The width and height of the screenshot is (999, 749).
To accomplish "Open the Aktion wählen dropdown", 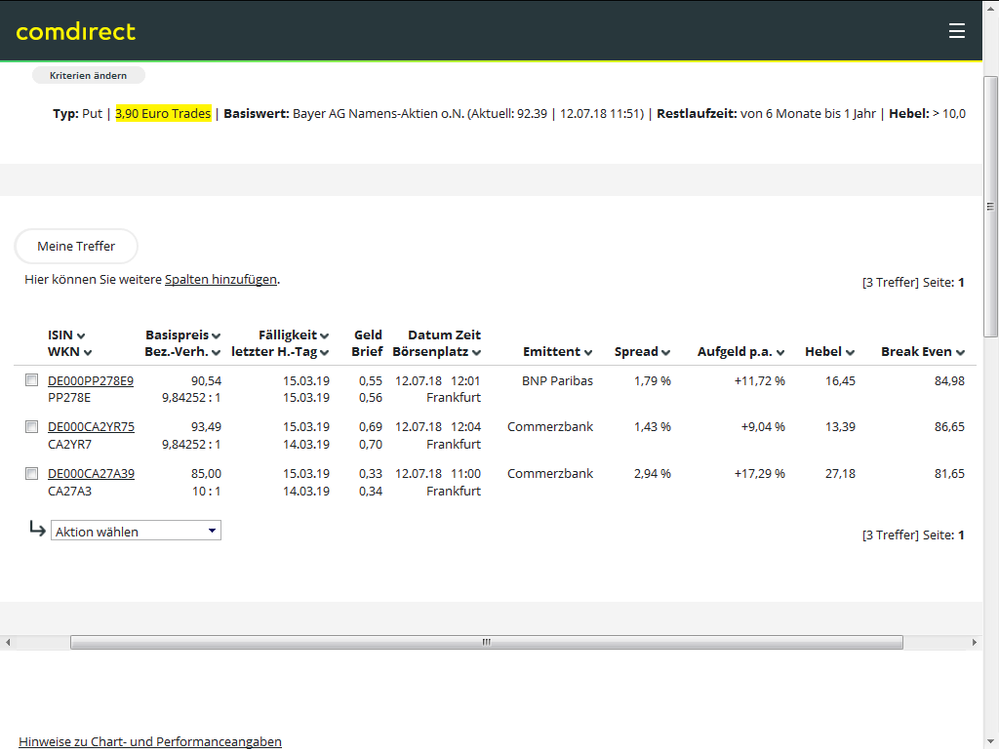I will tap(136, 531).
